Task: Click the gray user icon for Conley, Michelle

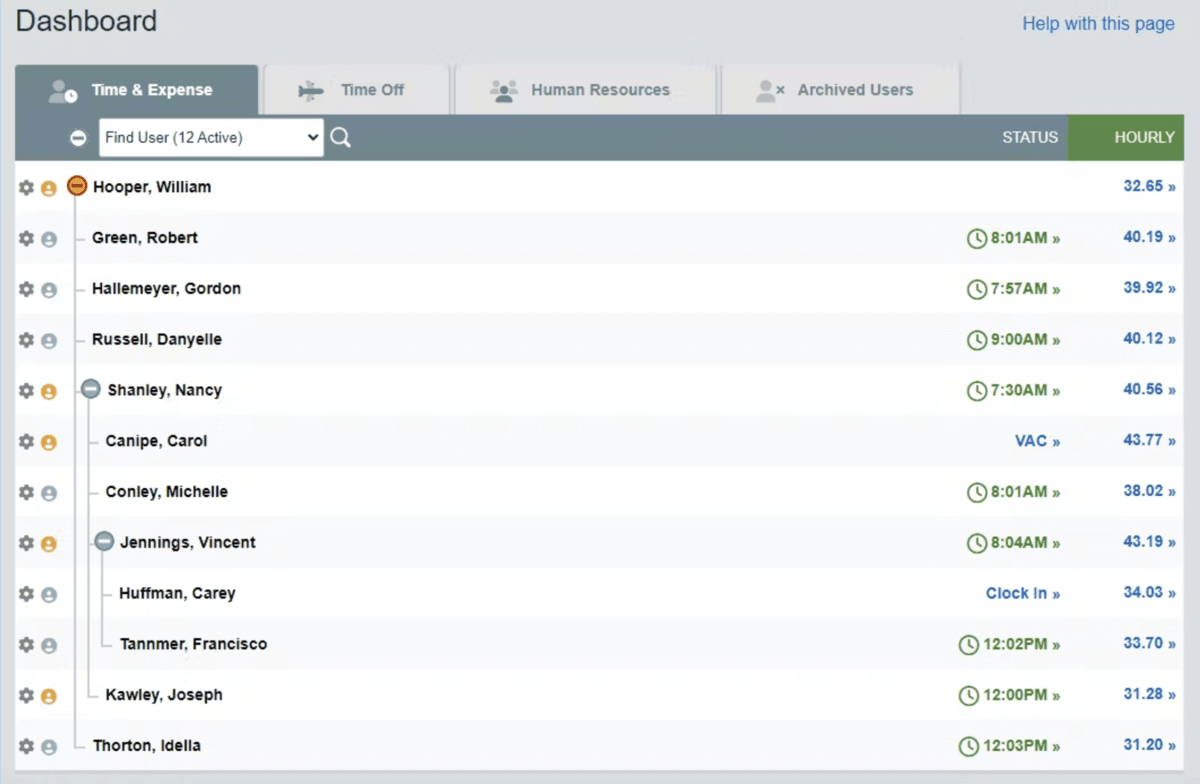Action: pyautogui.click(x=49, y=493)
